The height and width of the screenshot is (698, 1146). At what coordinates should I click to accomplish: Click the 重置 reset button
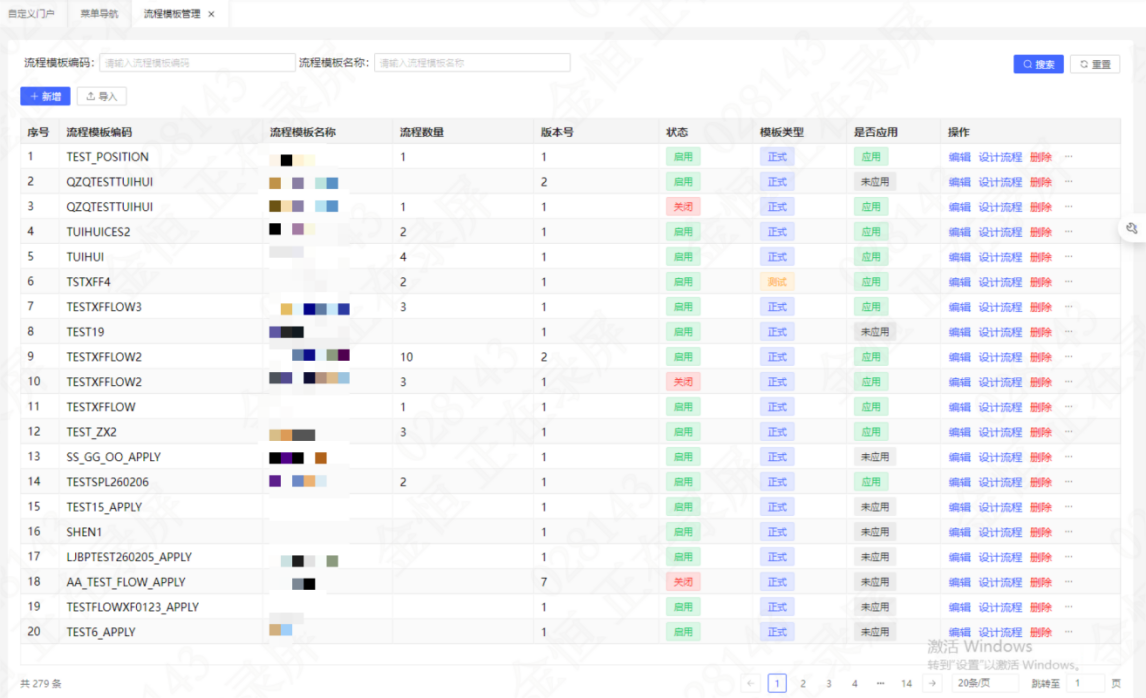(x=1095, y=64)
